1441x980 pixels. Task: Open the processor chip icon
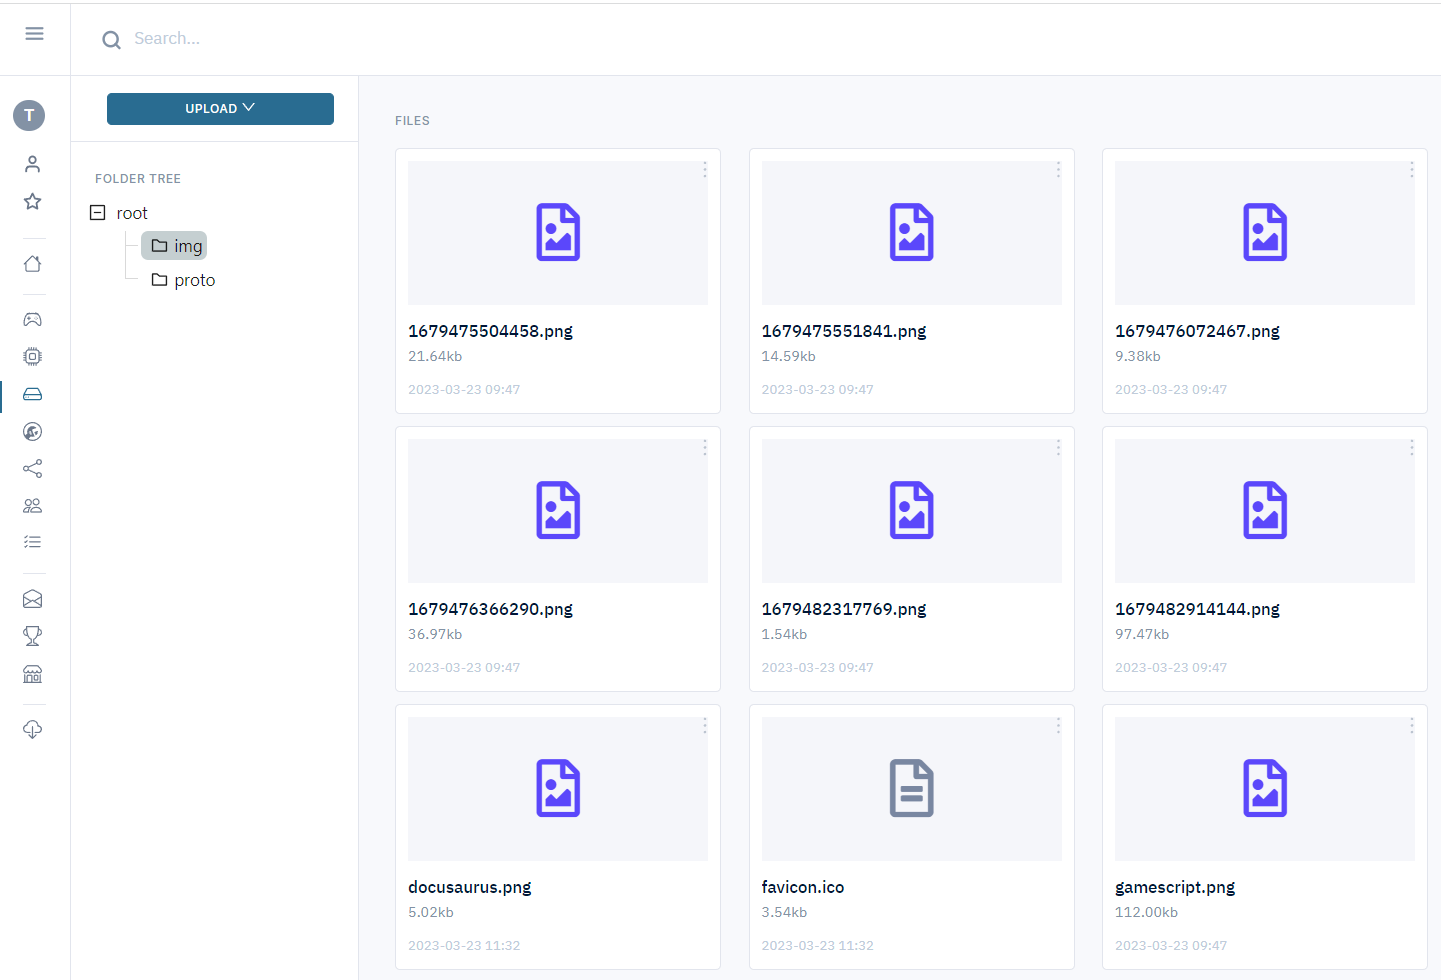pyautogui.click(x=32, y=356)
